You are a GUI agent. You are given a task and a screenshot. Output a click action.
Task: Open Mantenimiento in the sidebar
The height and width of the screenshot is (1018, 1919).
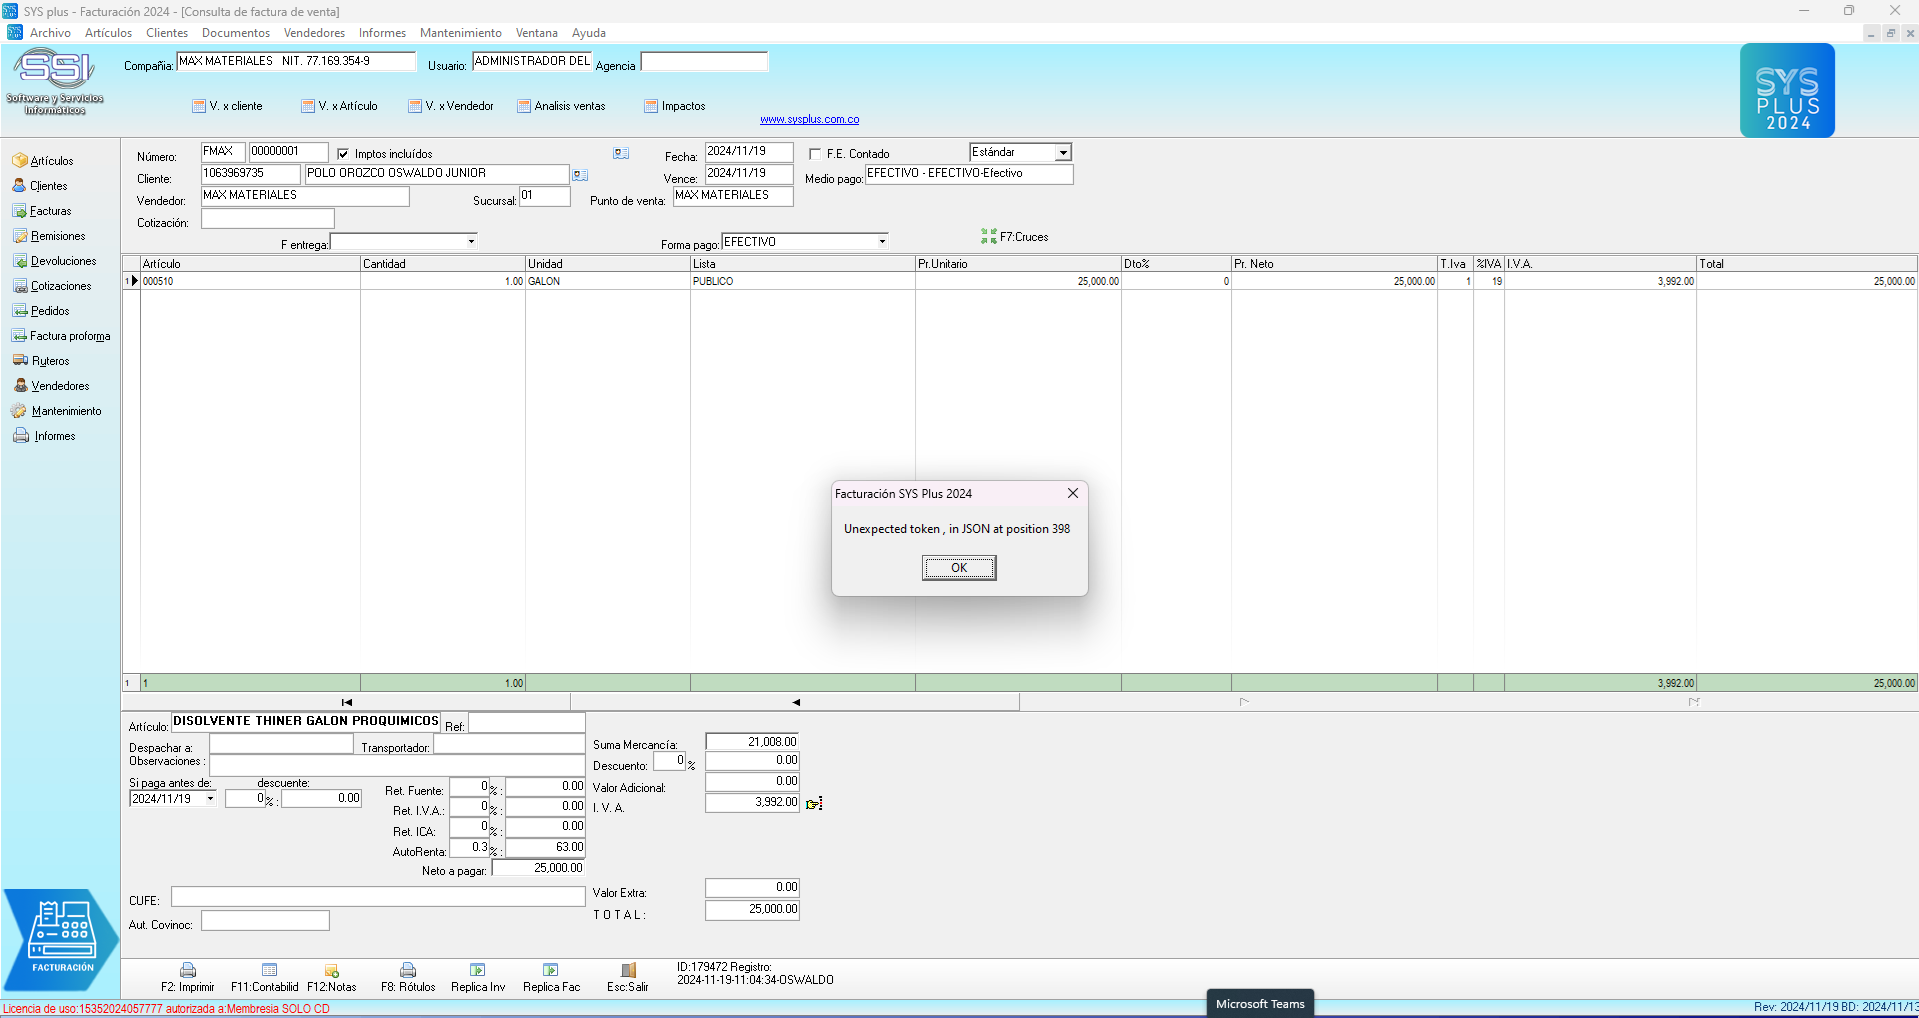pos(57,411)
